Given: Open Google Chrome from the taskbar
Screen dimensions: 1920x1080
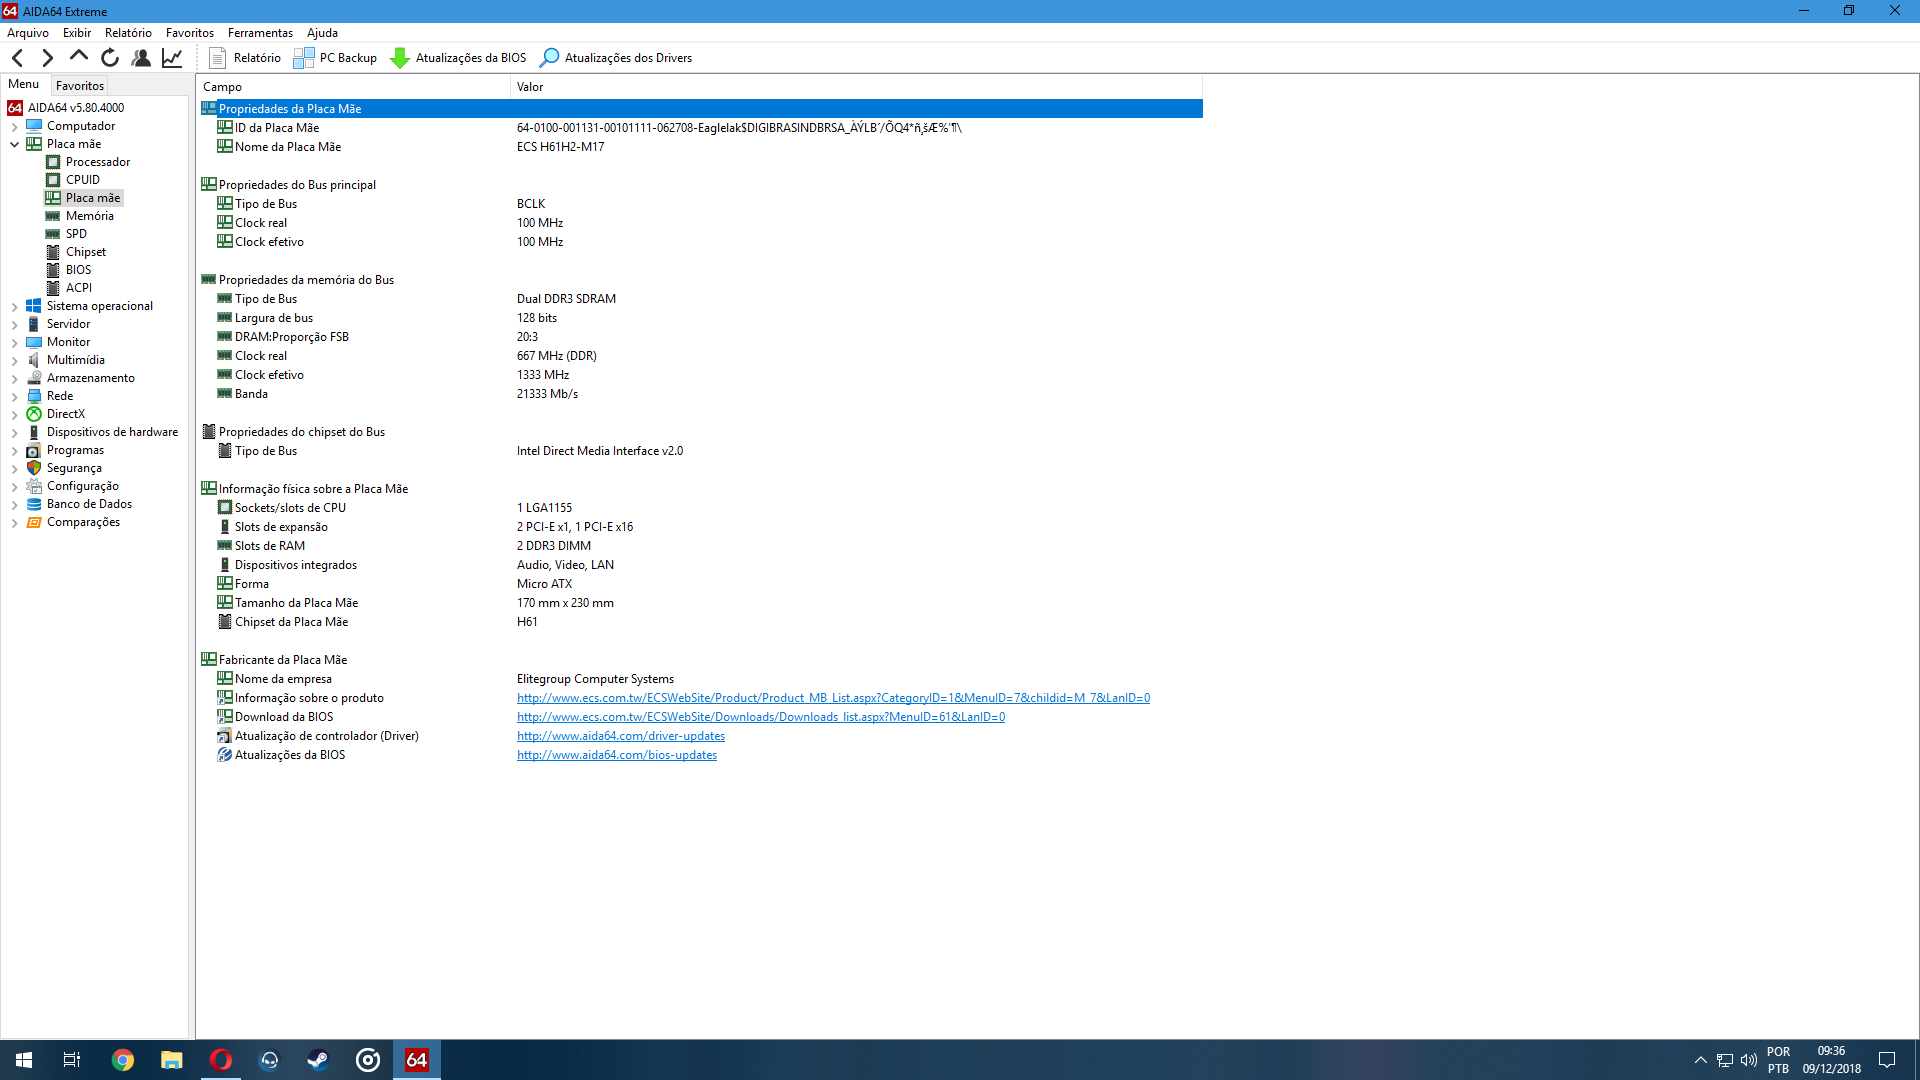Looking at the screenshot, I should (123, 1060).
